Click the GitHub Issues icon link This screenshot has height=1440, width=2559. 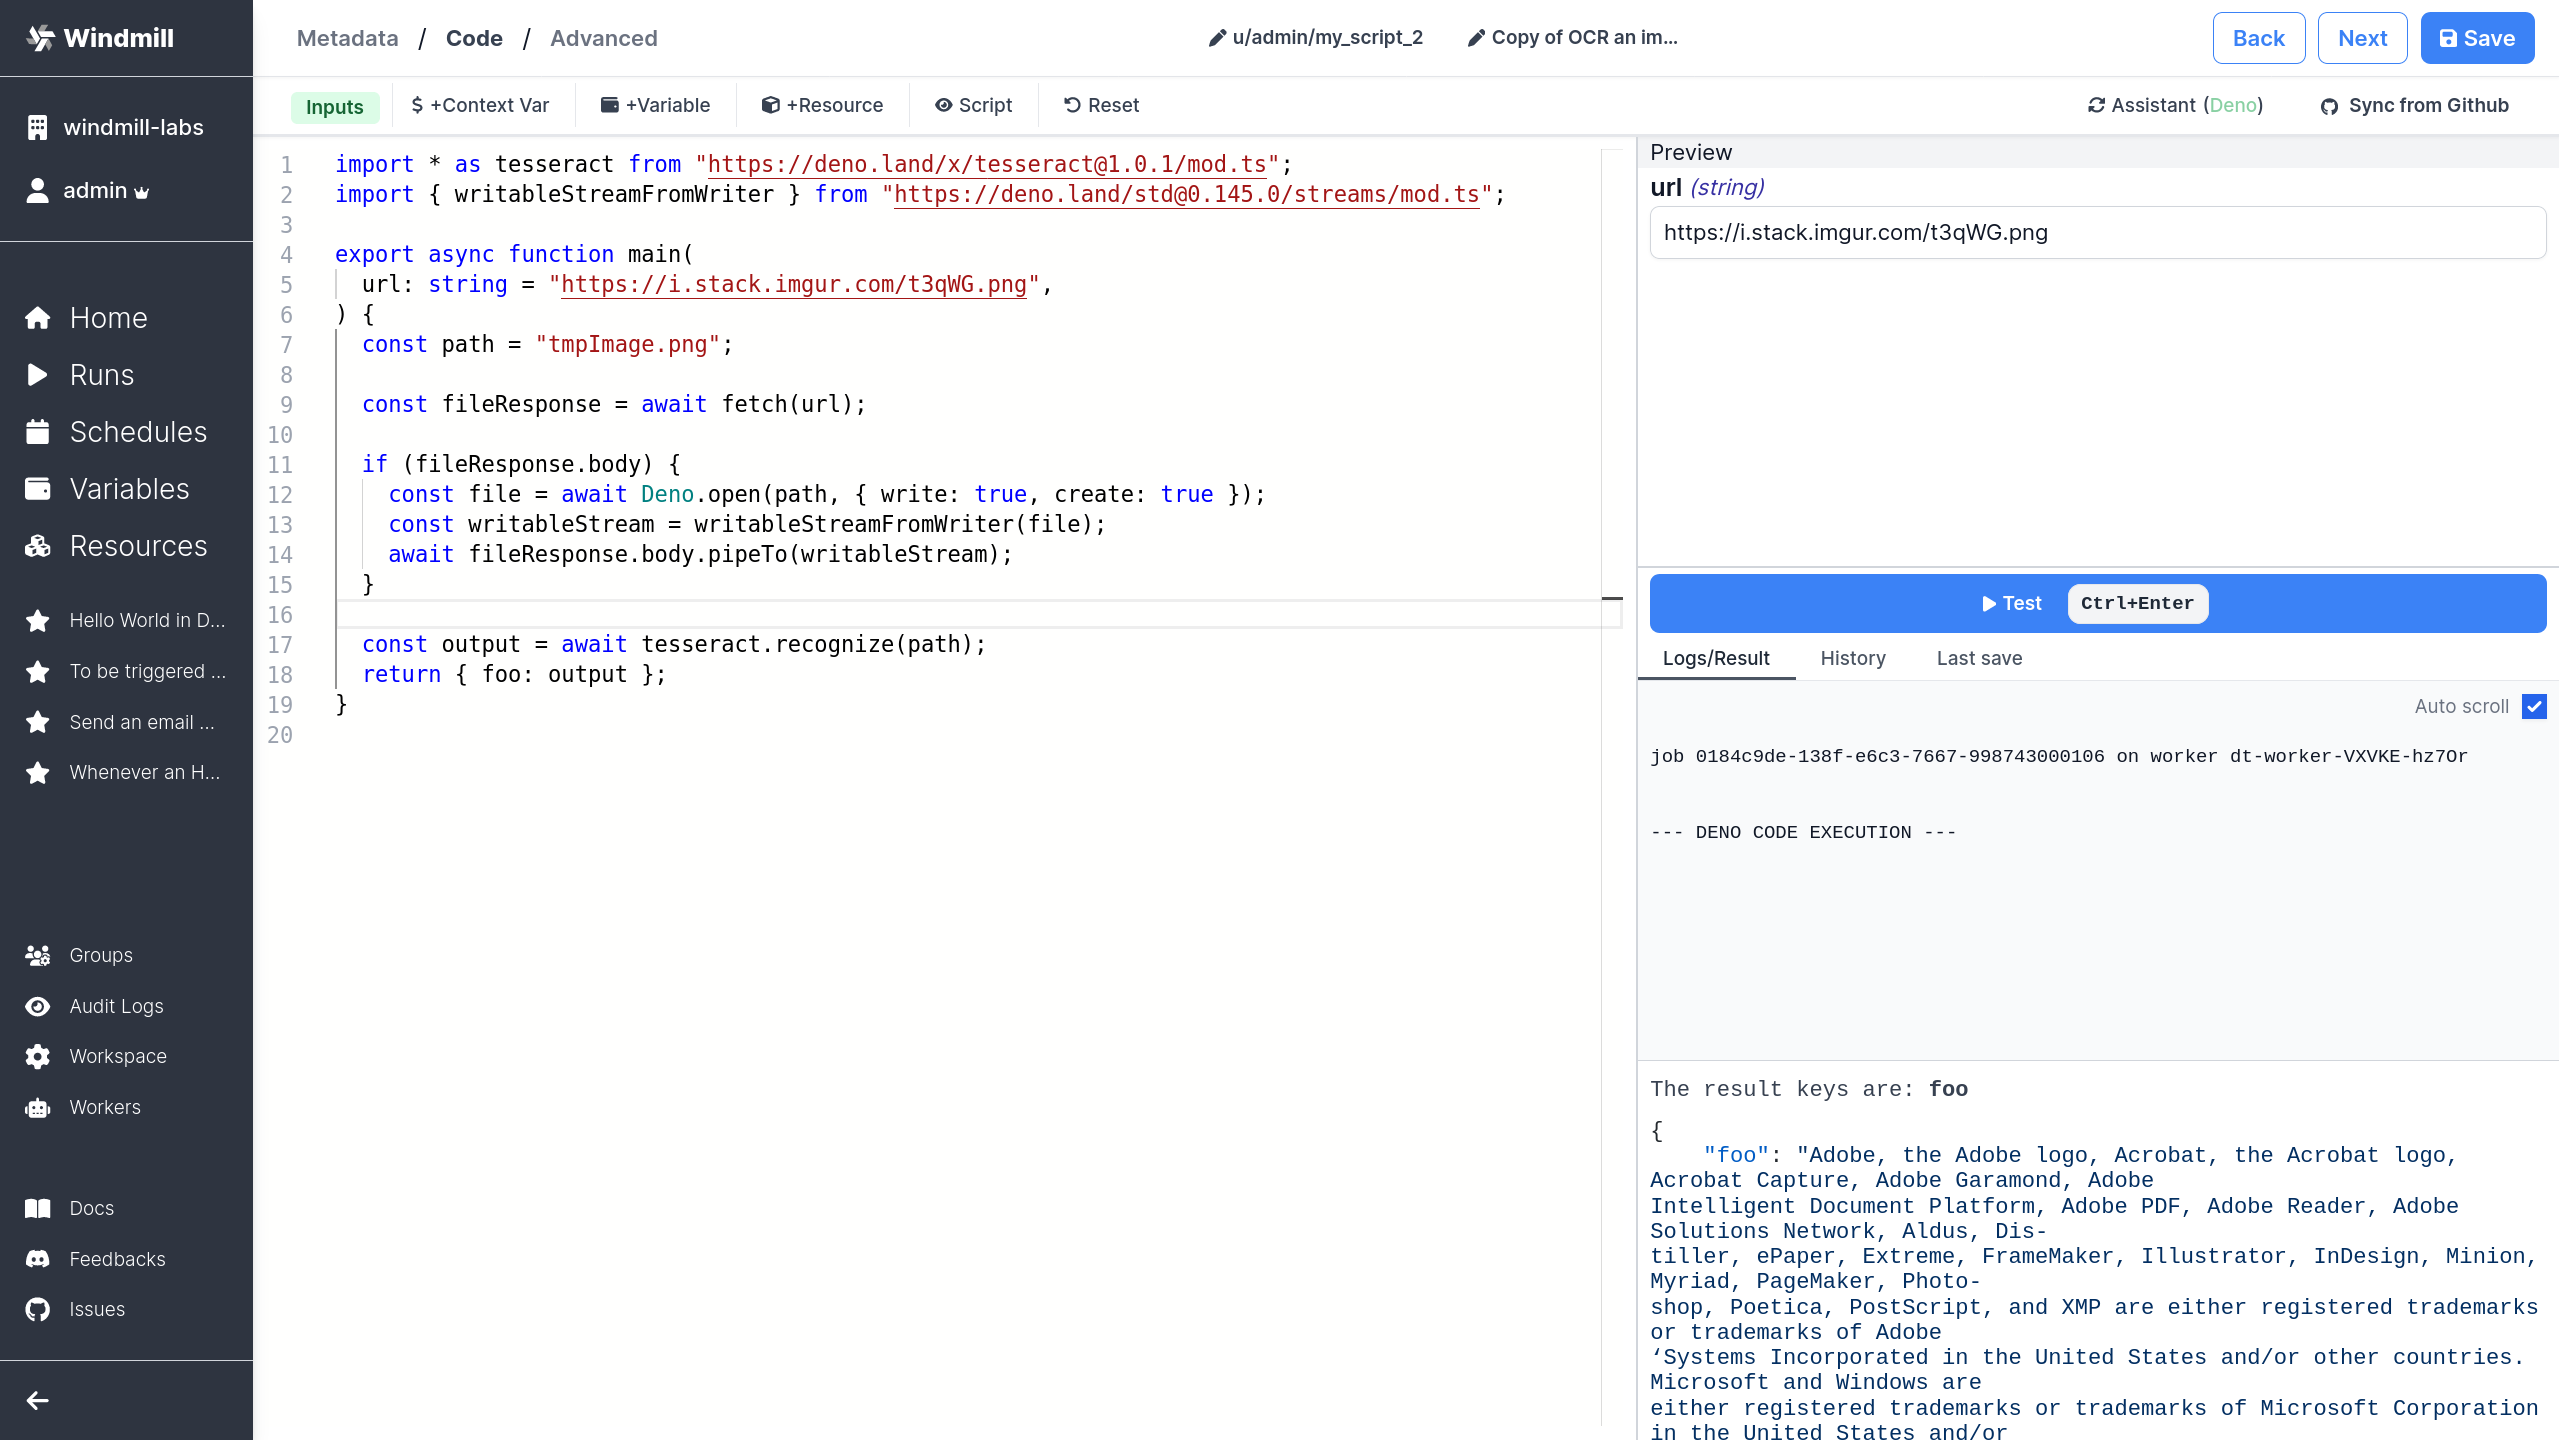click(x=38, y=1309)
